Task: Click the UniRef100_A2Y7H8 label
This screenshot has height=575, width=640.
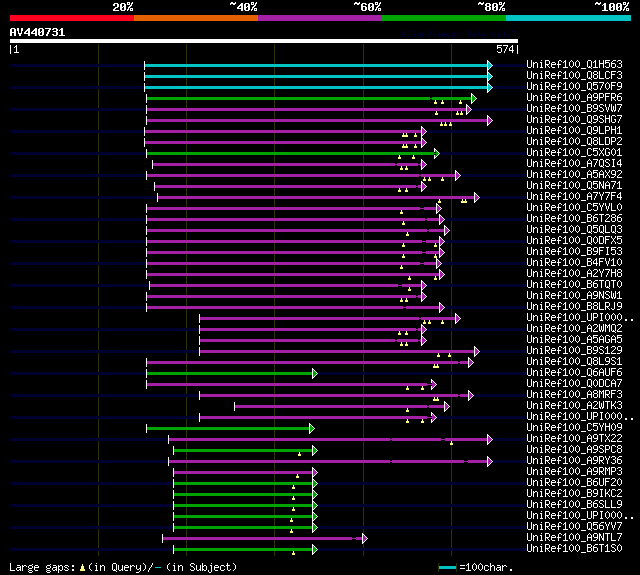Action: coord(574,273)
